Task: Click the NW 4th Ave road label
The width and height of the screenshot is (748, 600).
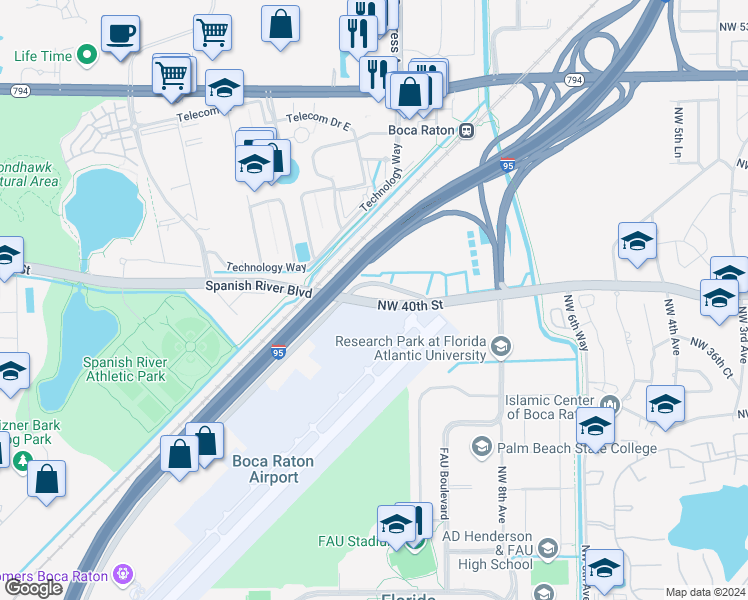Action: coord(672,327)
